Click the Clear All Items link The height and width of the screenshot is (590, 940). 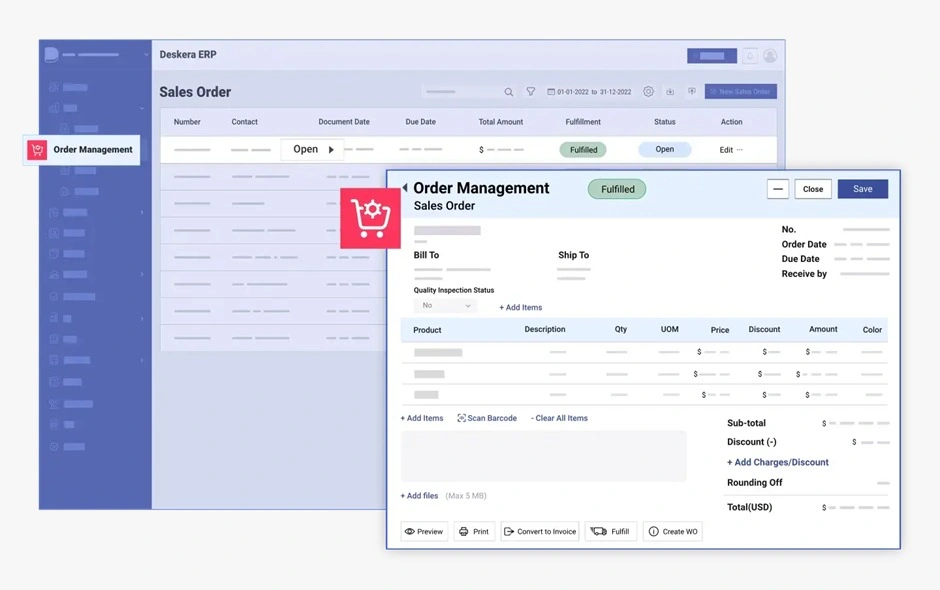pos(560,418)
